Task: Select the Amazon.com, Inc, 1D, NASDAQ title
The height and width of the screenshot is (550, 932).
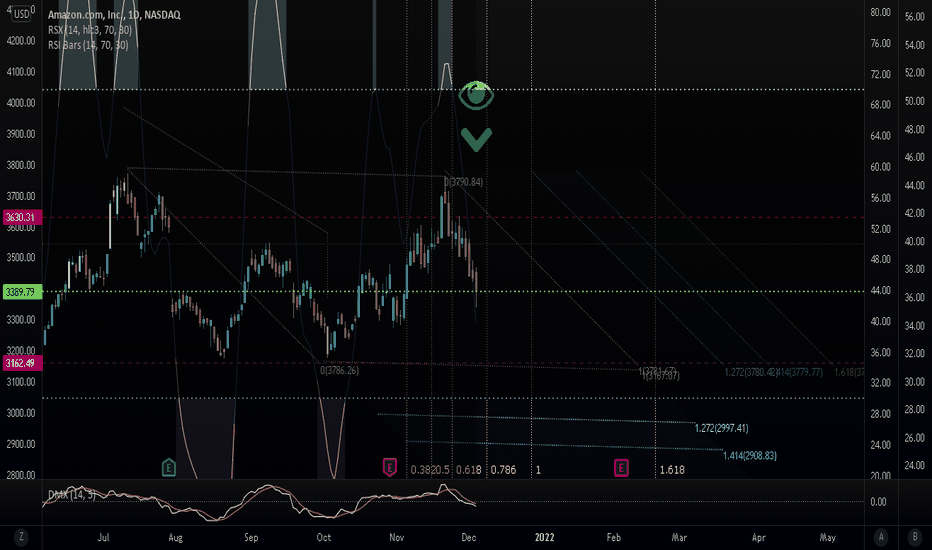Action: pos(114,15)
